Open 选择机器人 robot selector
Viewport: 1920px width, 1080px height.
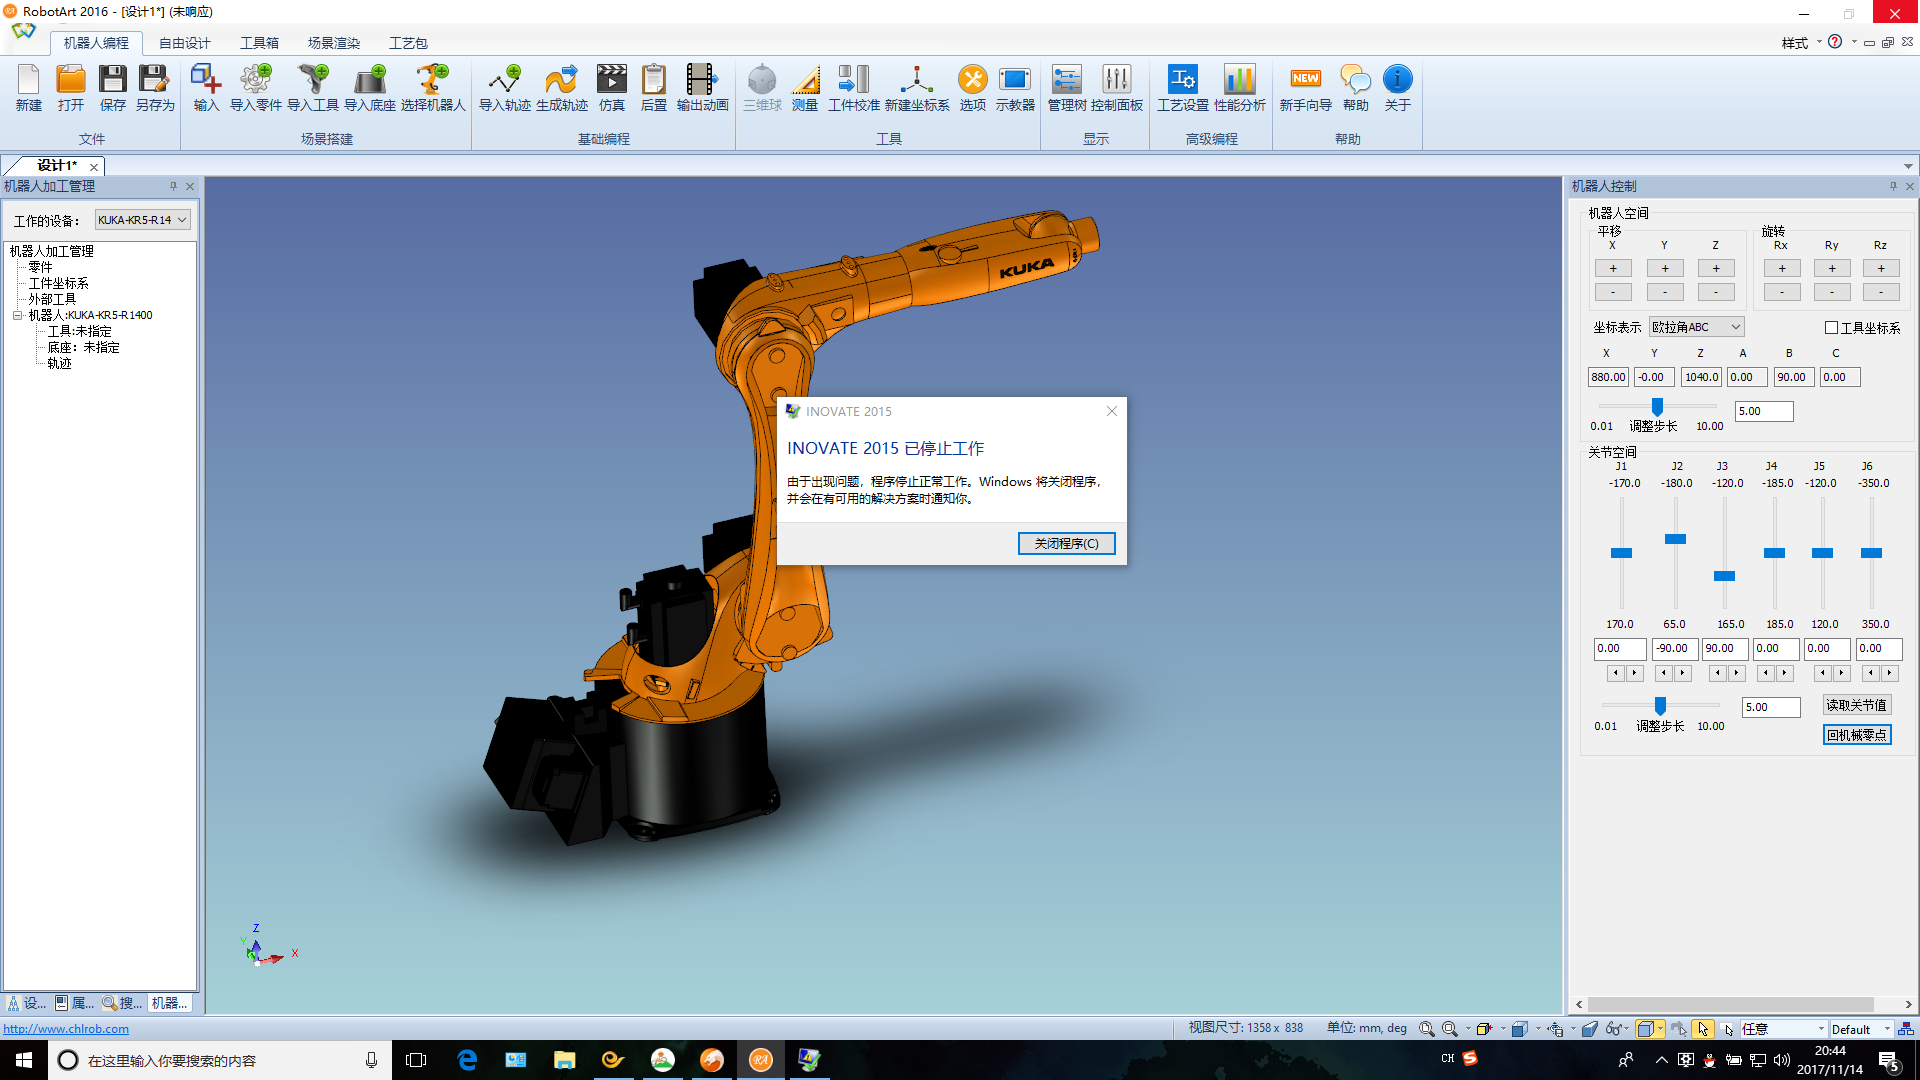pos(433,88)
